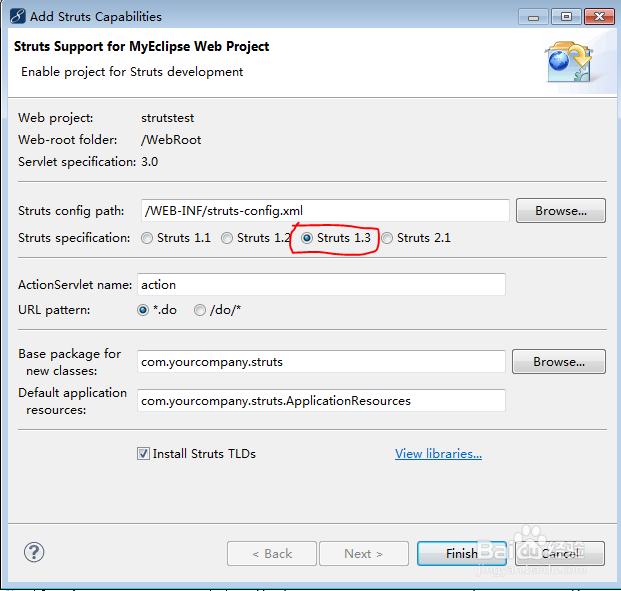Click the Cancel button
Viewport: 621px width, 591px height.
[560, 553]
